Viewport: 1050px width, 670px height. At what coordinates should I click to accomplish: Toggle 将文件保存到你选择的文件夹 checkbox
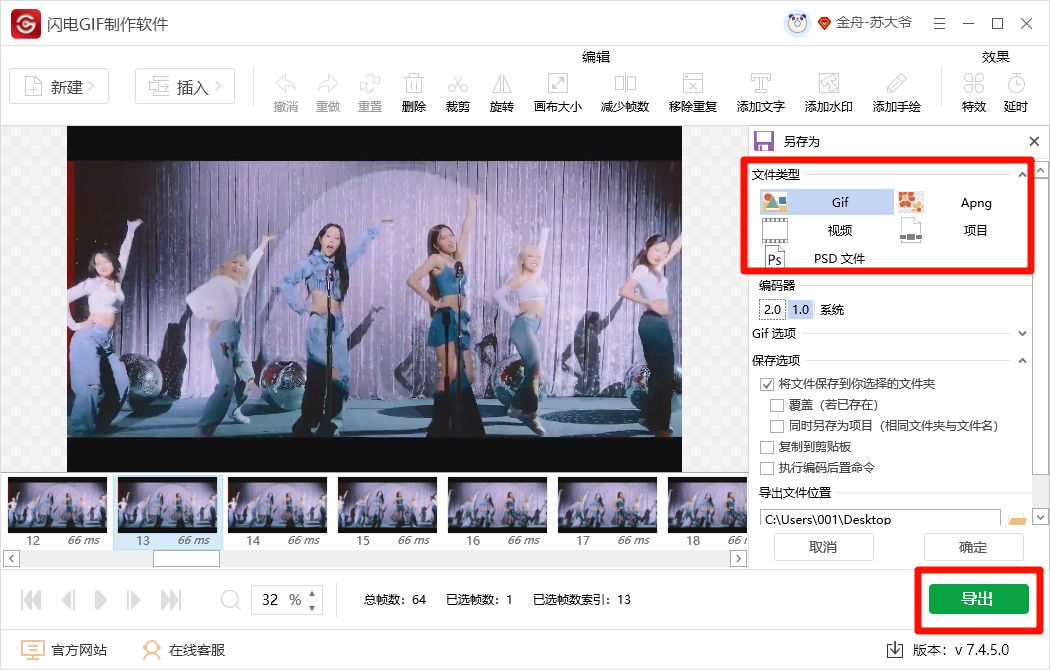[x=767, y=384]
